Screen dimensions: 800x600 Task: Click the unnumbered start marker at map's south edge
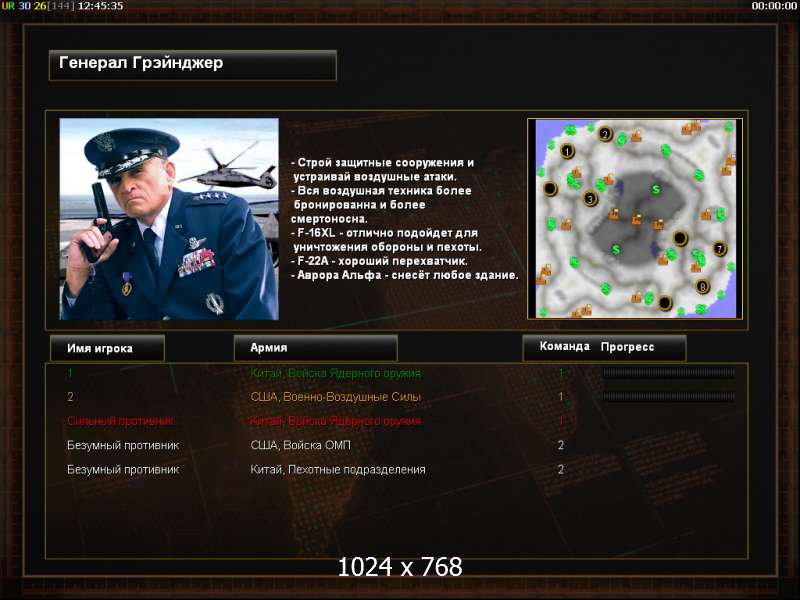pos(665,303)
